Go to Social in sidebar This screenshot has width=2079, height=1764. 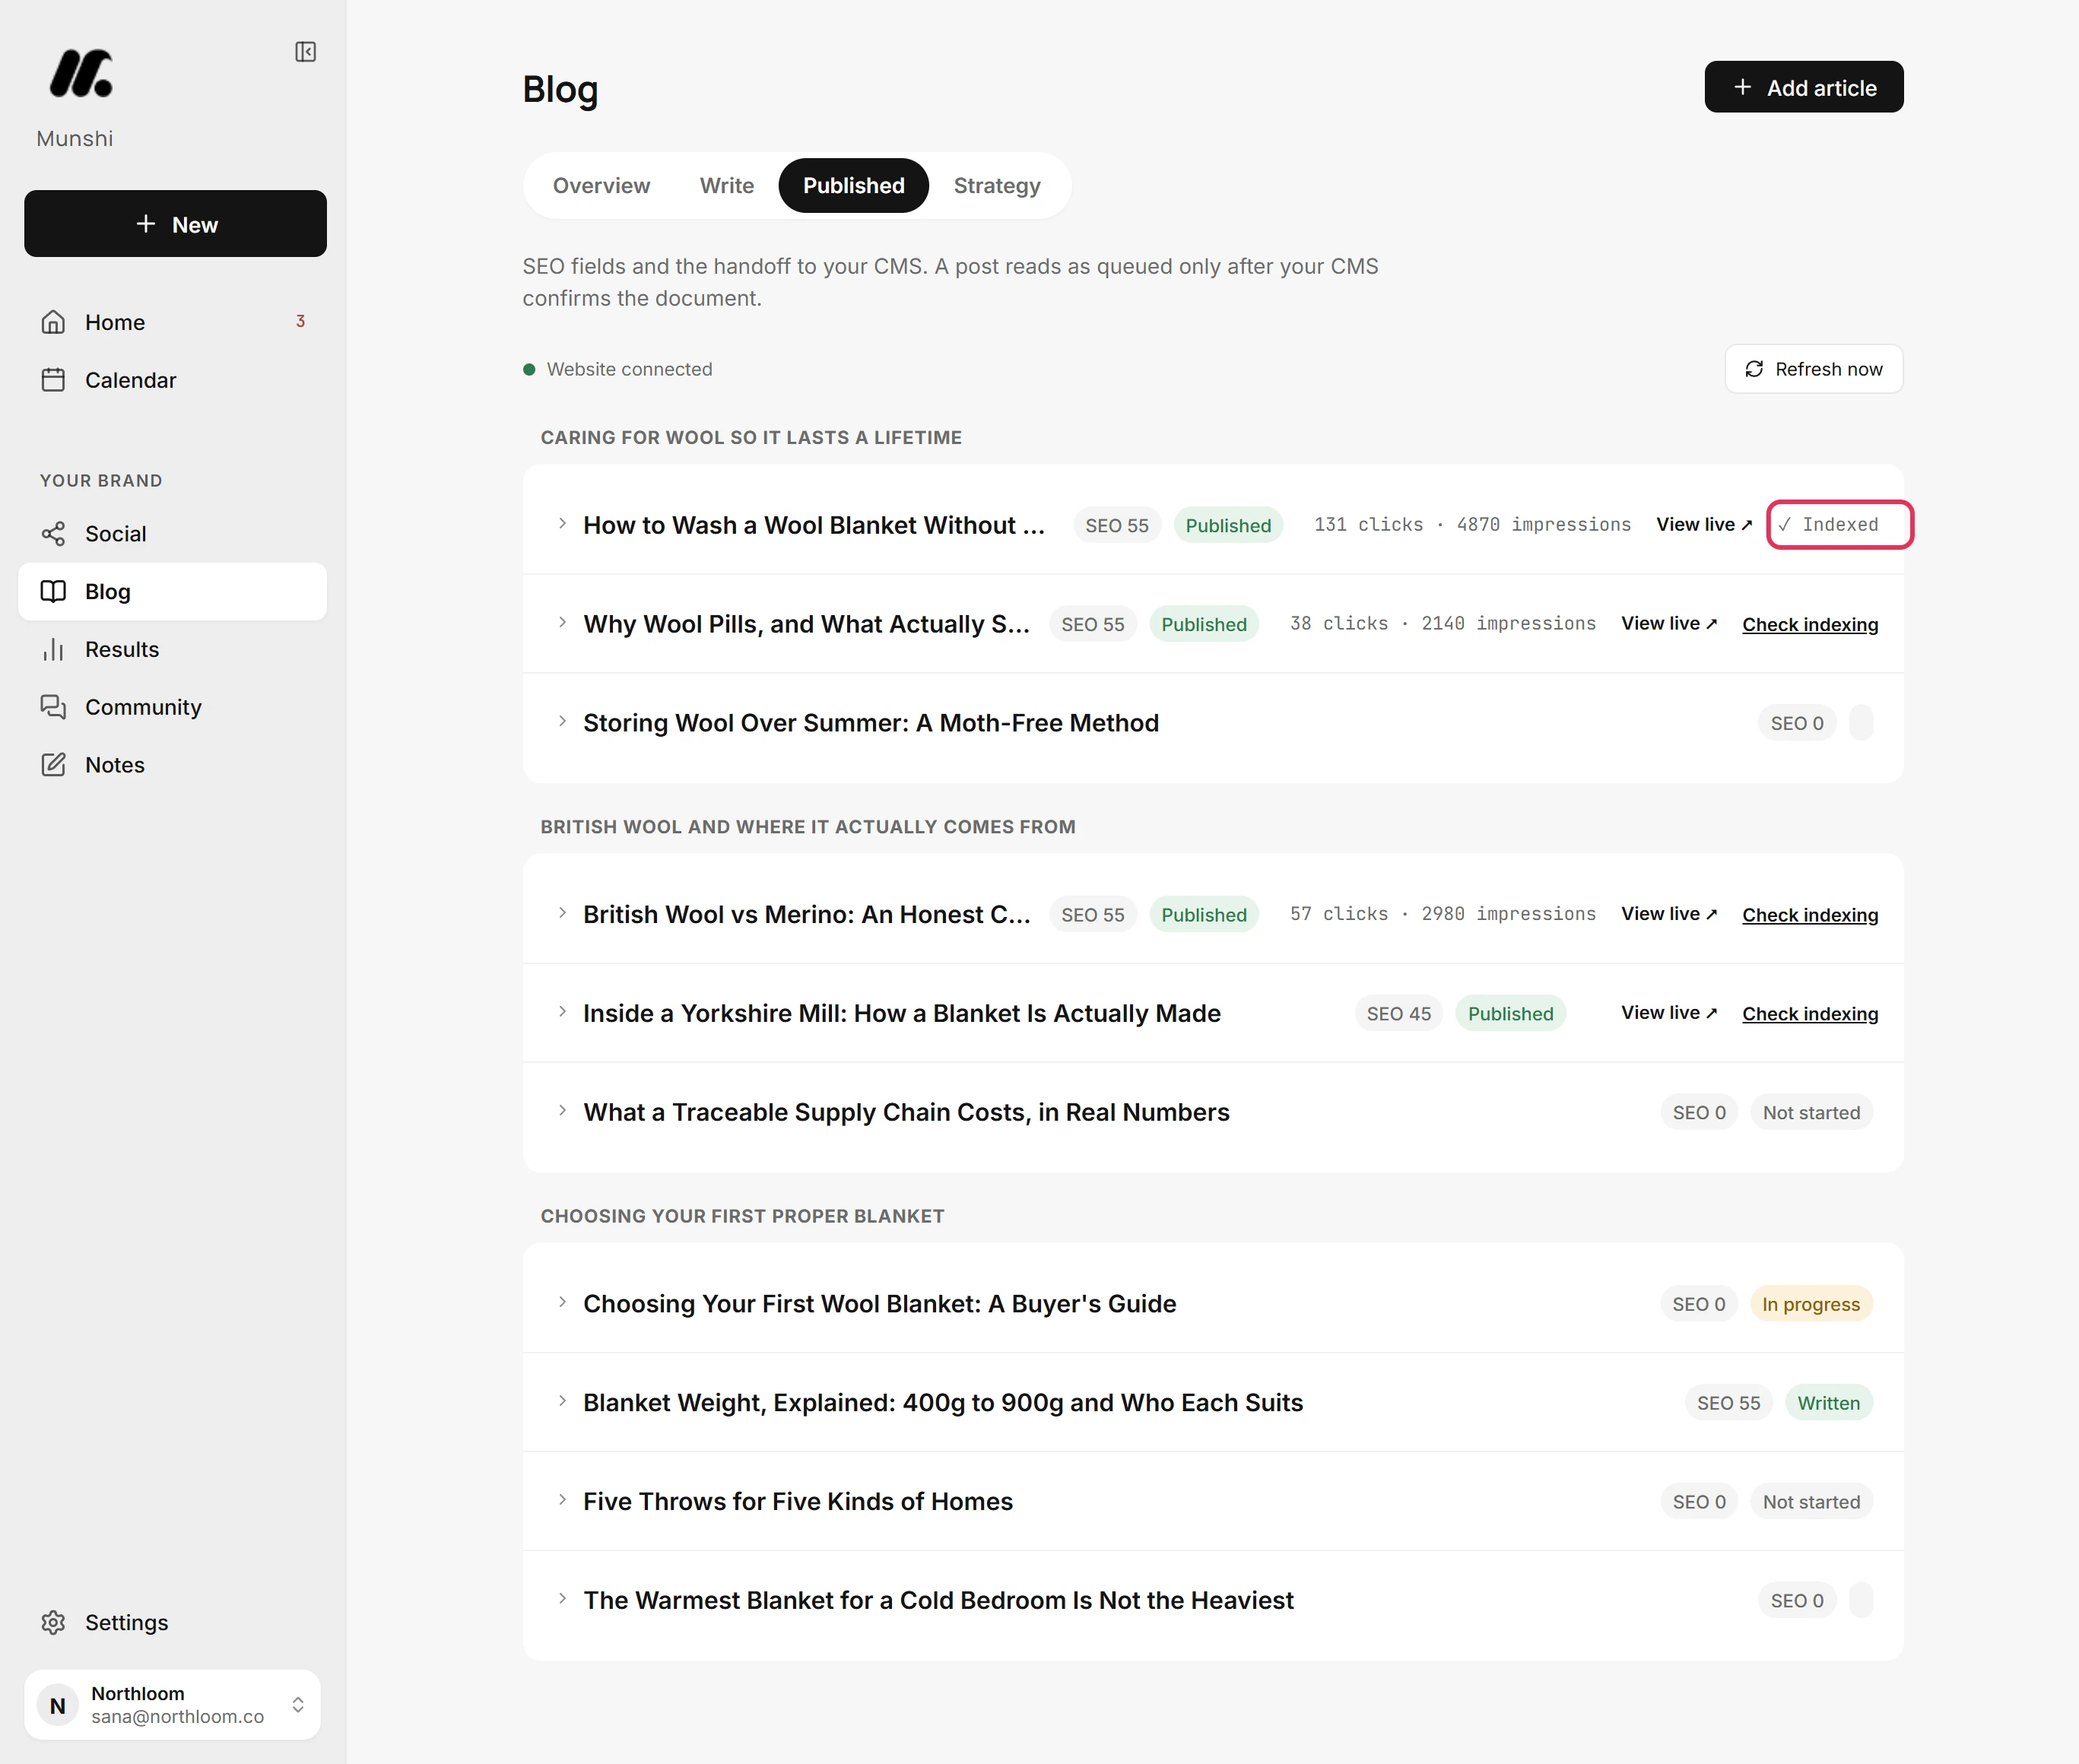[x=172, y=534]
